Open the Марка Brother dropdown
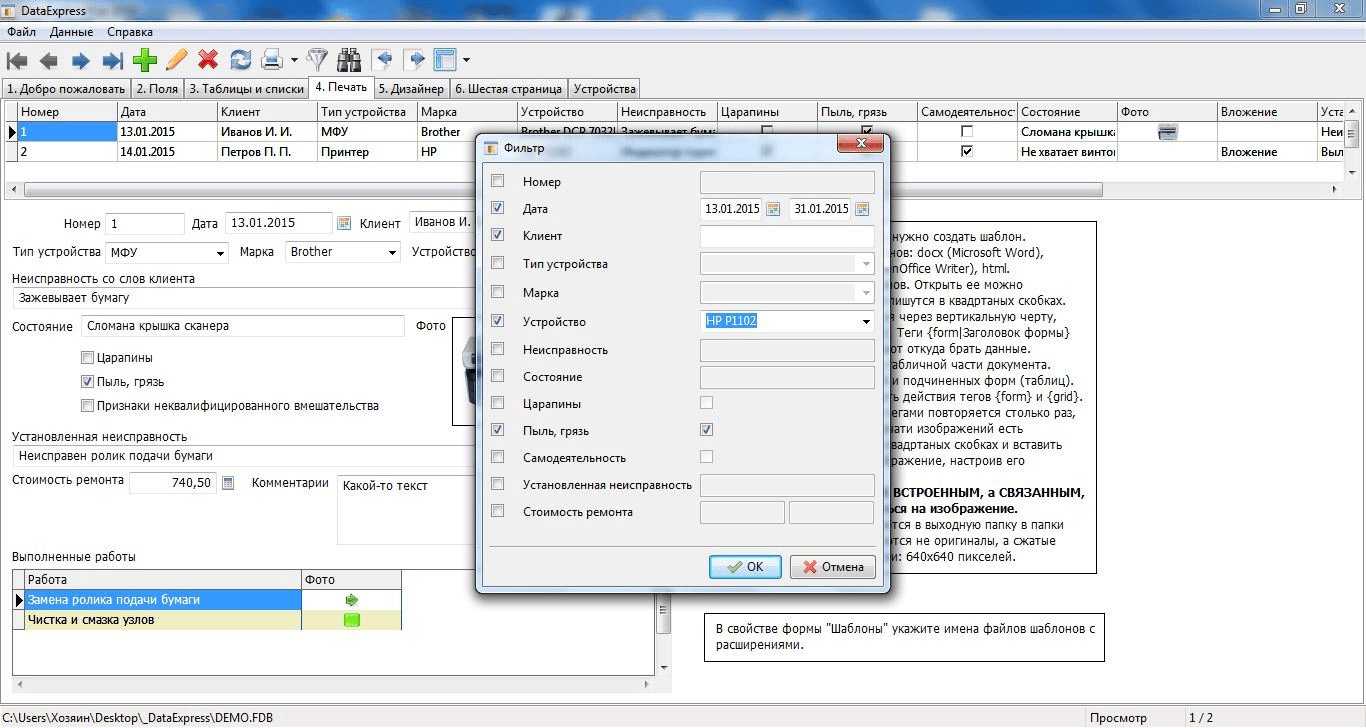 click(392, 252)
